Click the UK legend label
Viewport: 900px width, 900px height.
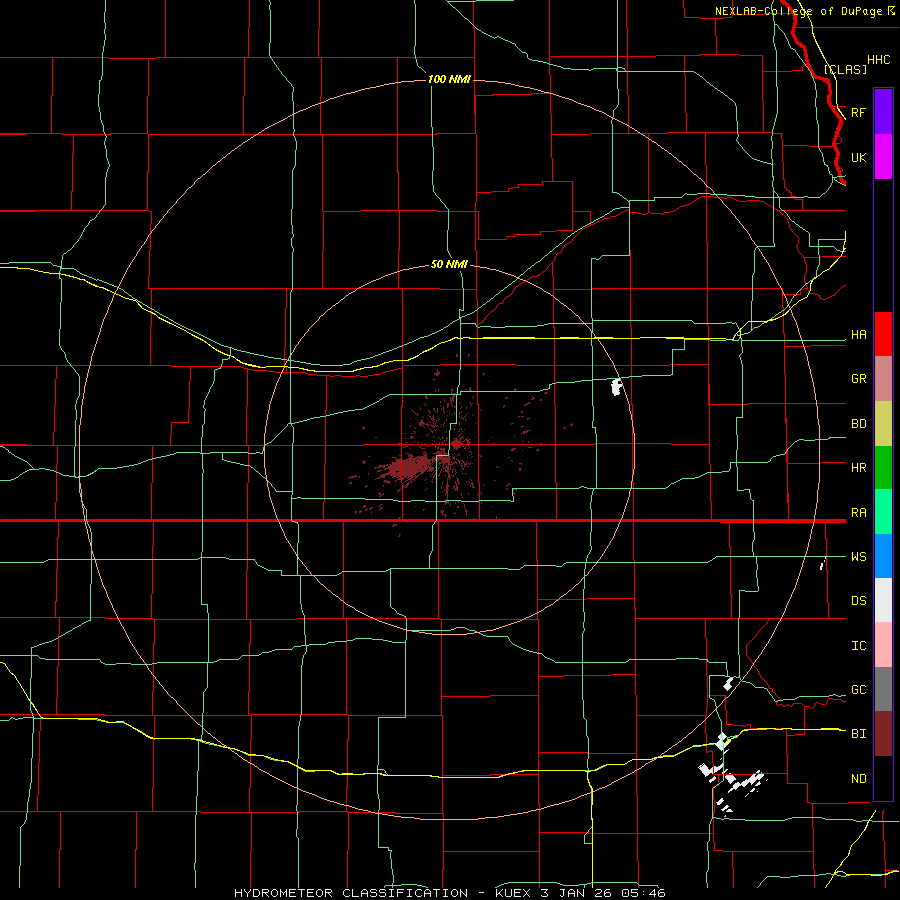[x=859, y=158]
